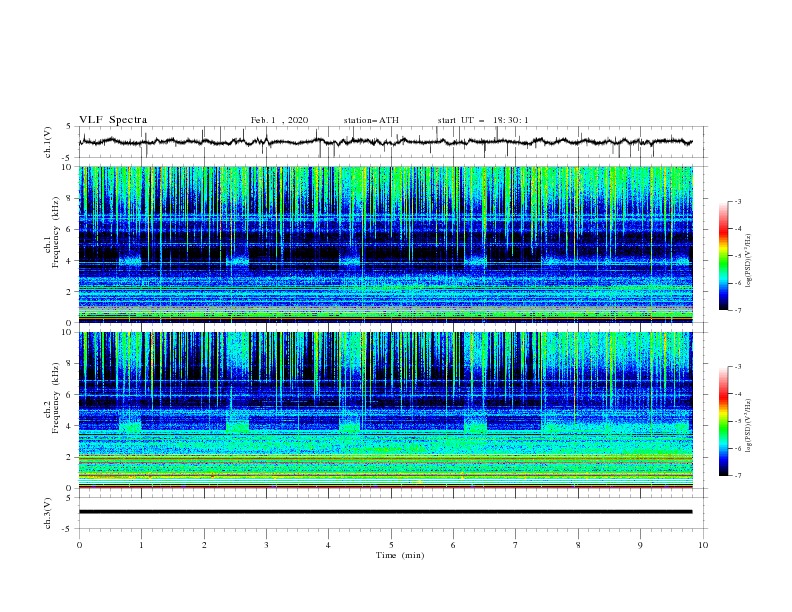Click the "ch.3(V)" axis label
This screenshot has width=792, height=612.
pos(48,513)
